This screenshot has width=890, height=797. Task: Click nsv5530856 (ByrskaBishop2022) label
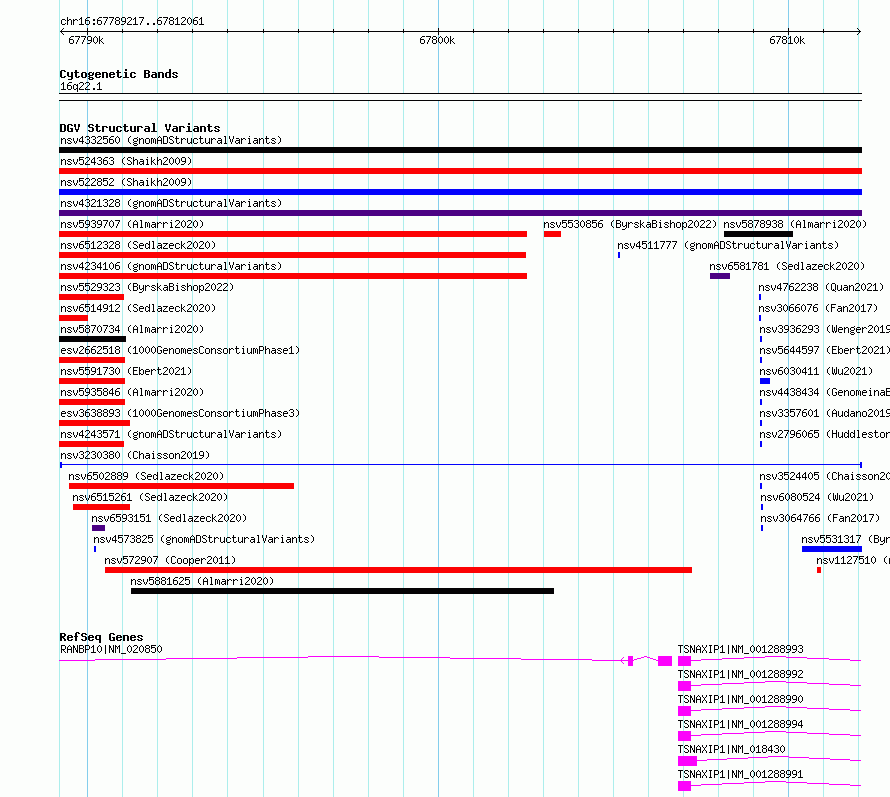tap(630, 224)
